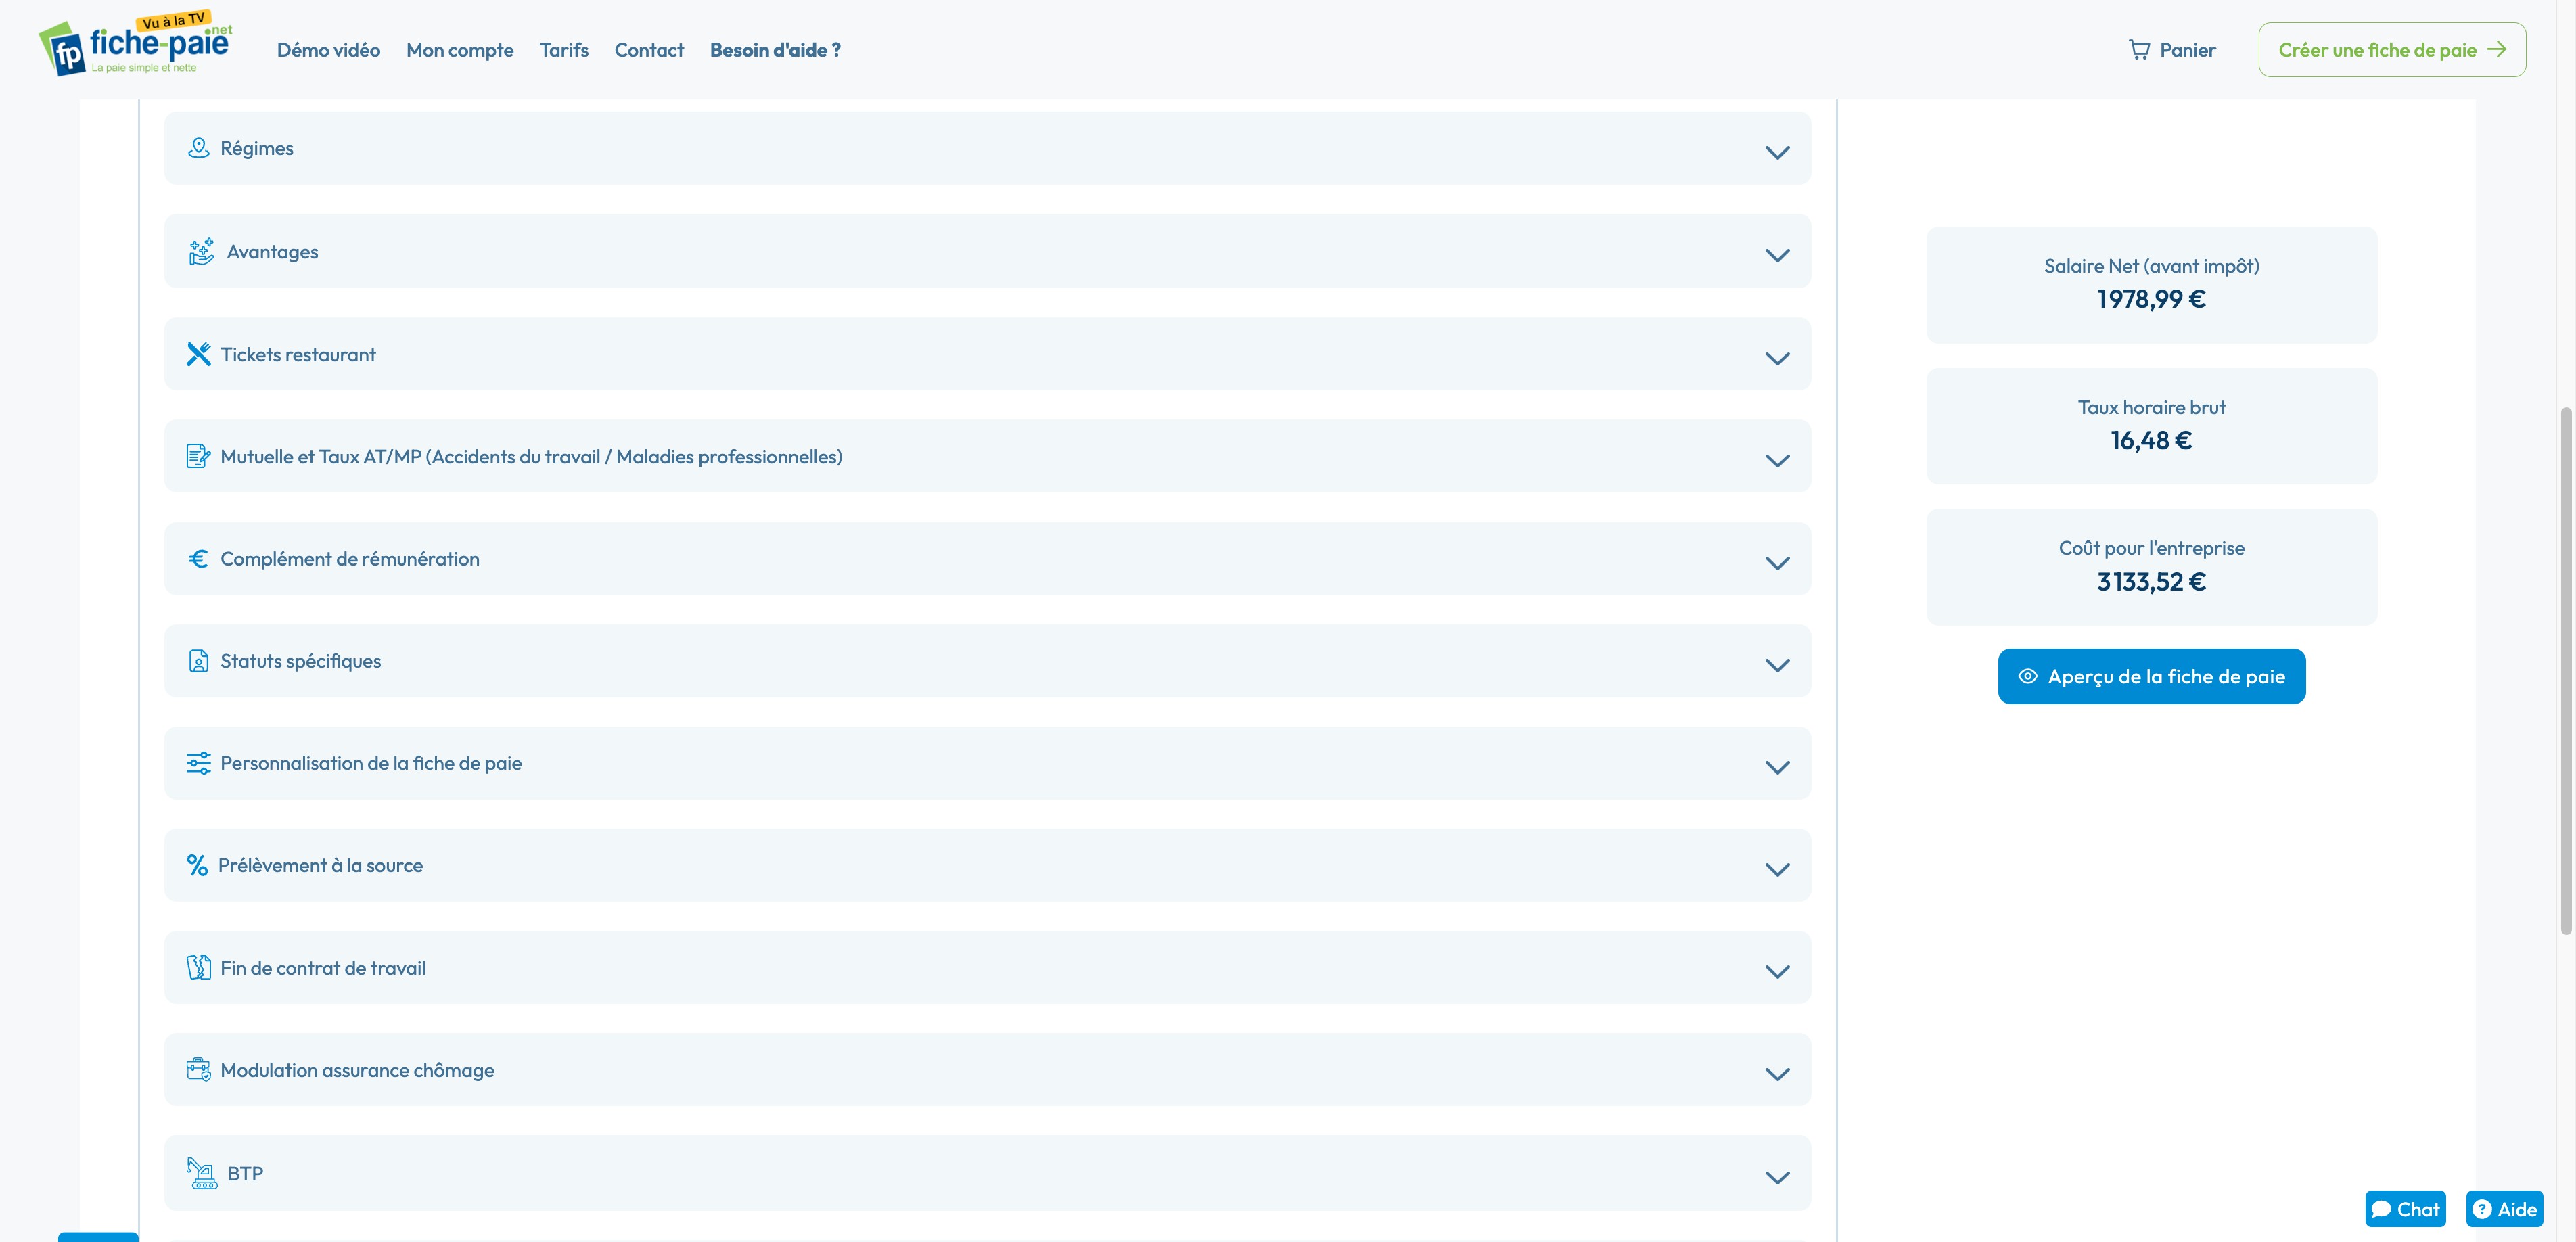Expand Statuts spécifiques with its chevron

click(1776, 665)
